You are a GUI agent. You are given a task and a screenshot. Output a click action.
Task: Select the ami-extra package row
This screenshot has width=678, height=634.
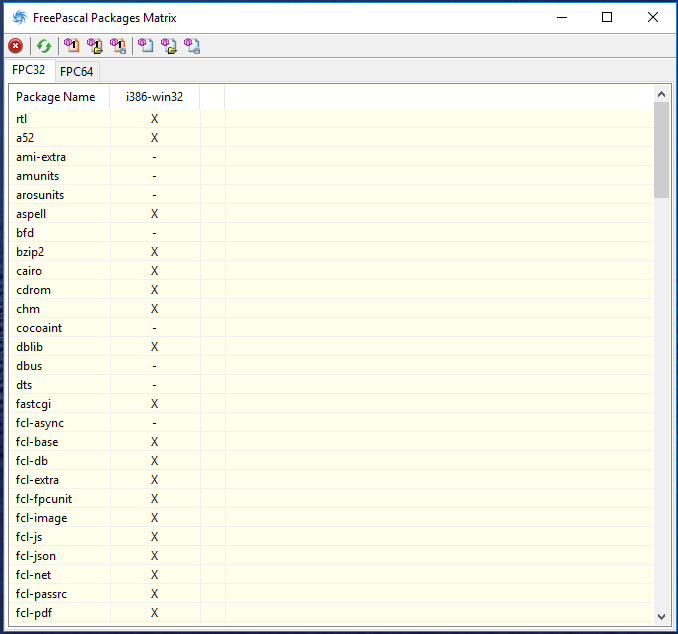(x=331, y=157)
